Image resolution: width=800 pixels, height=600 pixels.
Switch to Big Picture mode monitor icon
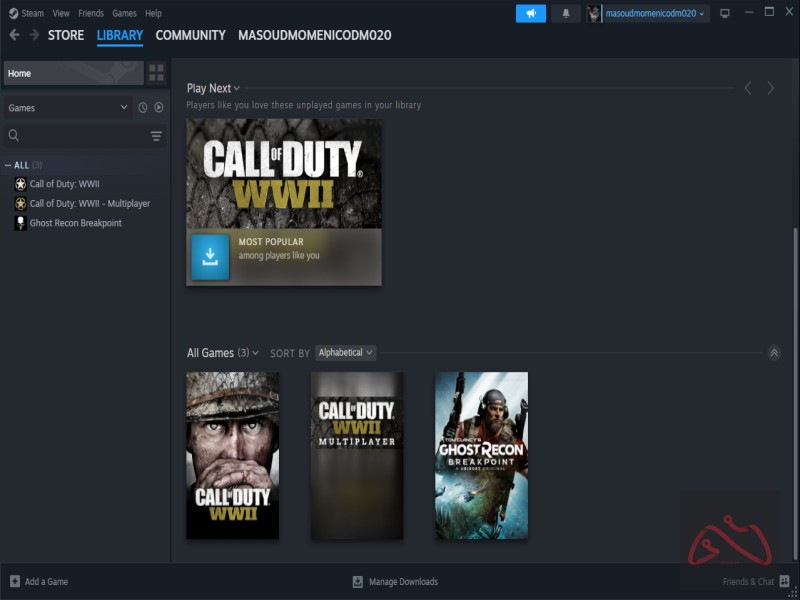click(x=725, y=13)
